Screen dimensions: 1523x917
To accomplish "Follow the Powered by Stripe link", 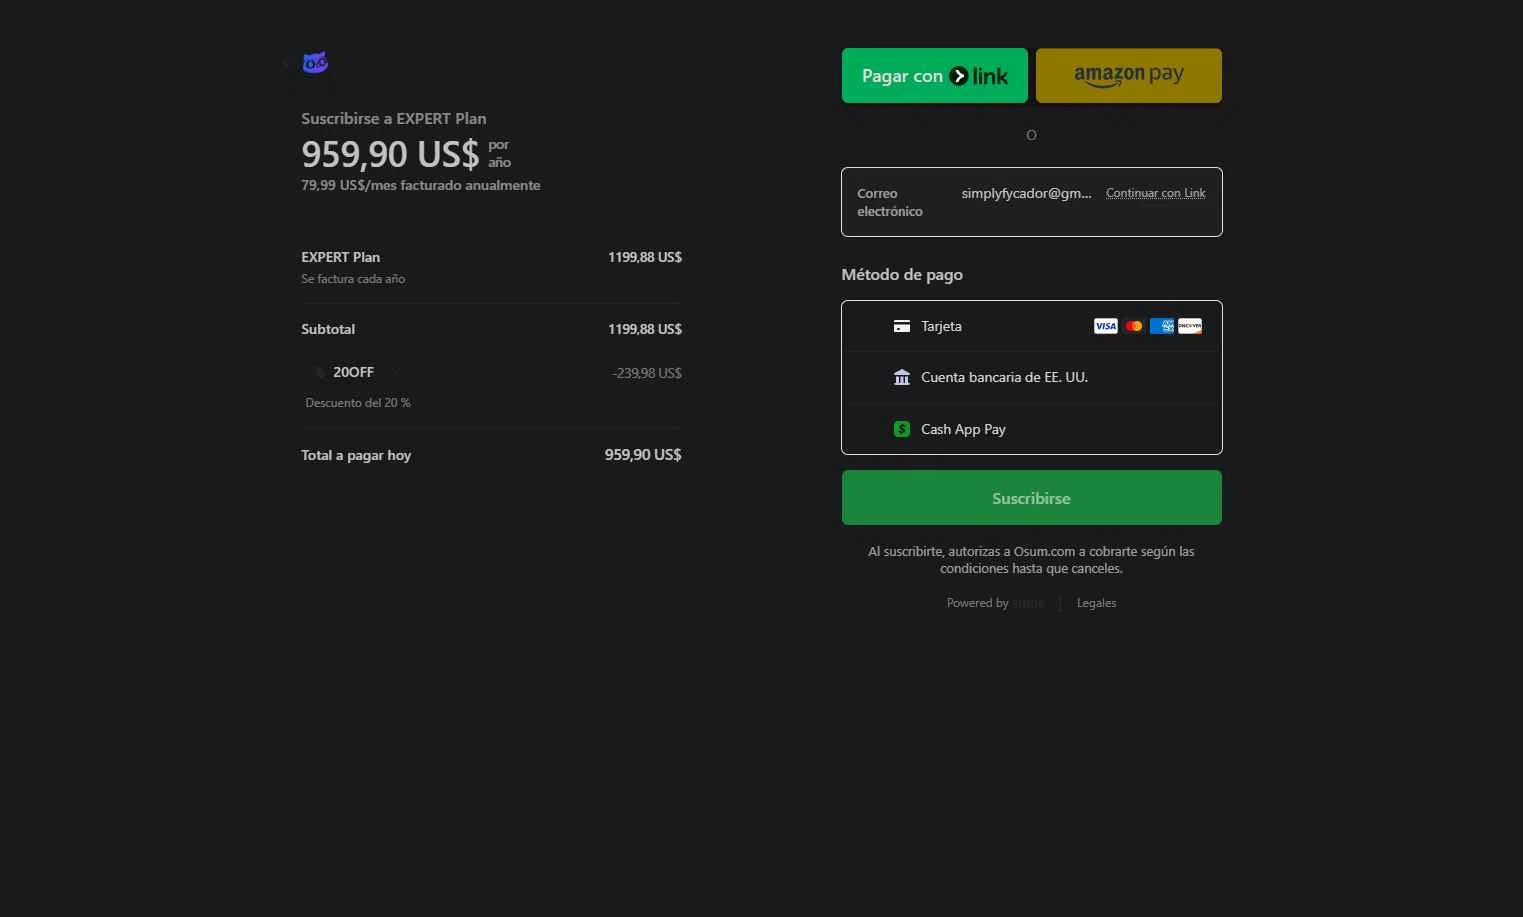I will tap(995, 603).
